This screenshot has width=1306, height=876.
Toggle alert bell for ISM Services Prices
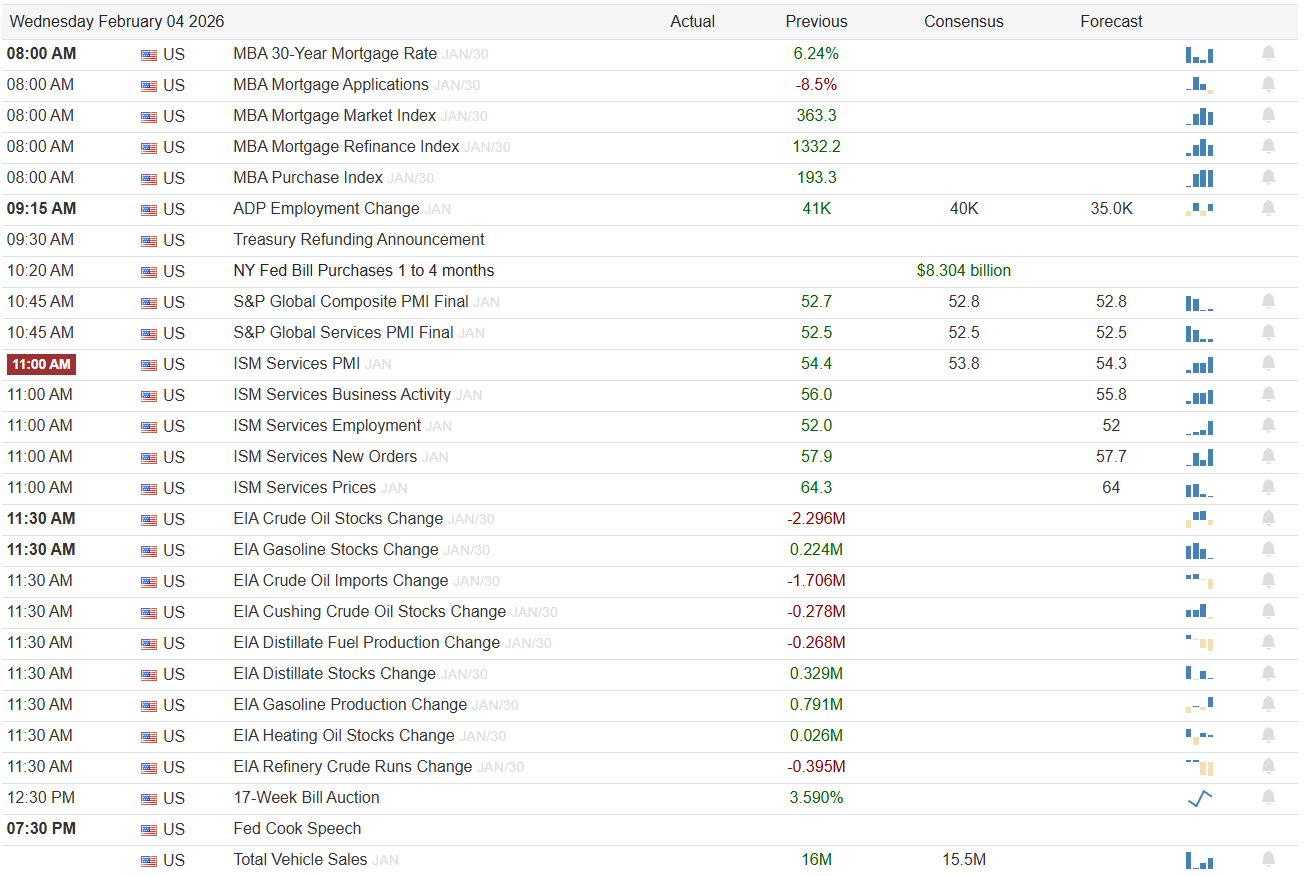click(1268, 487)
